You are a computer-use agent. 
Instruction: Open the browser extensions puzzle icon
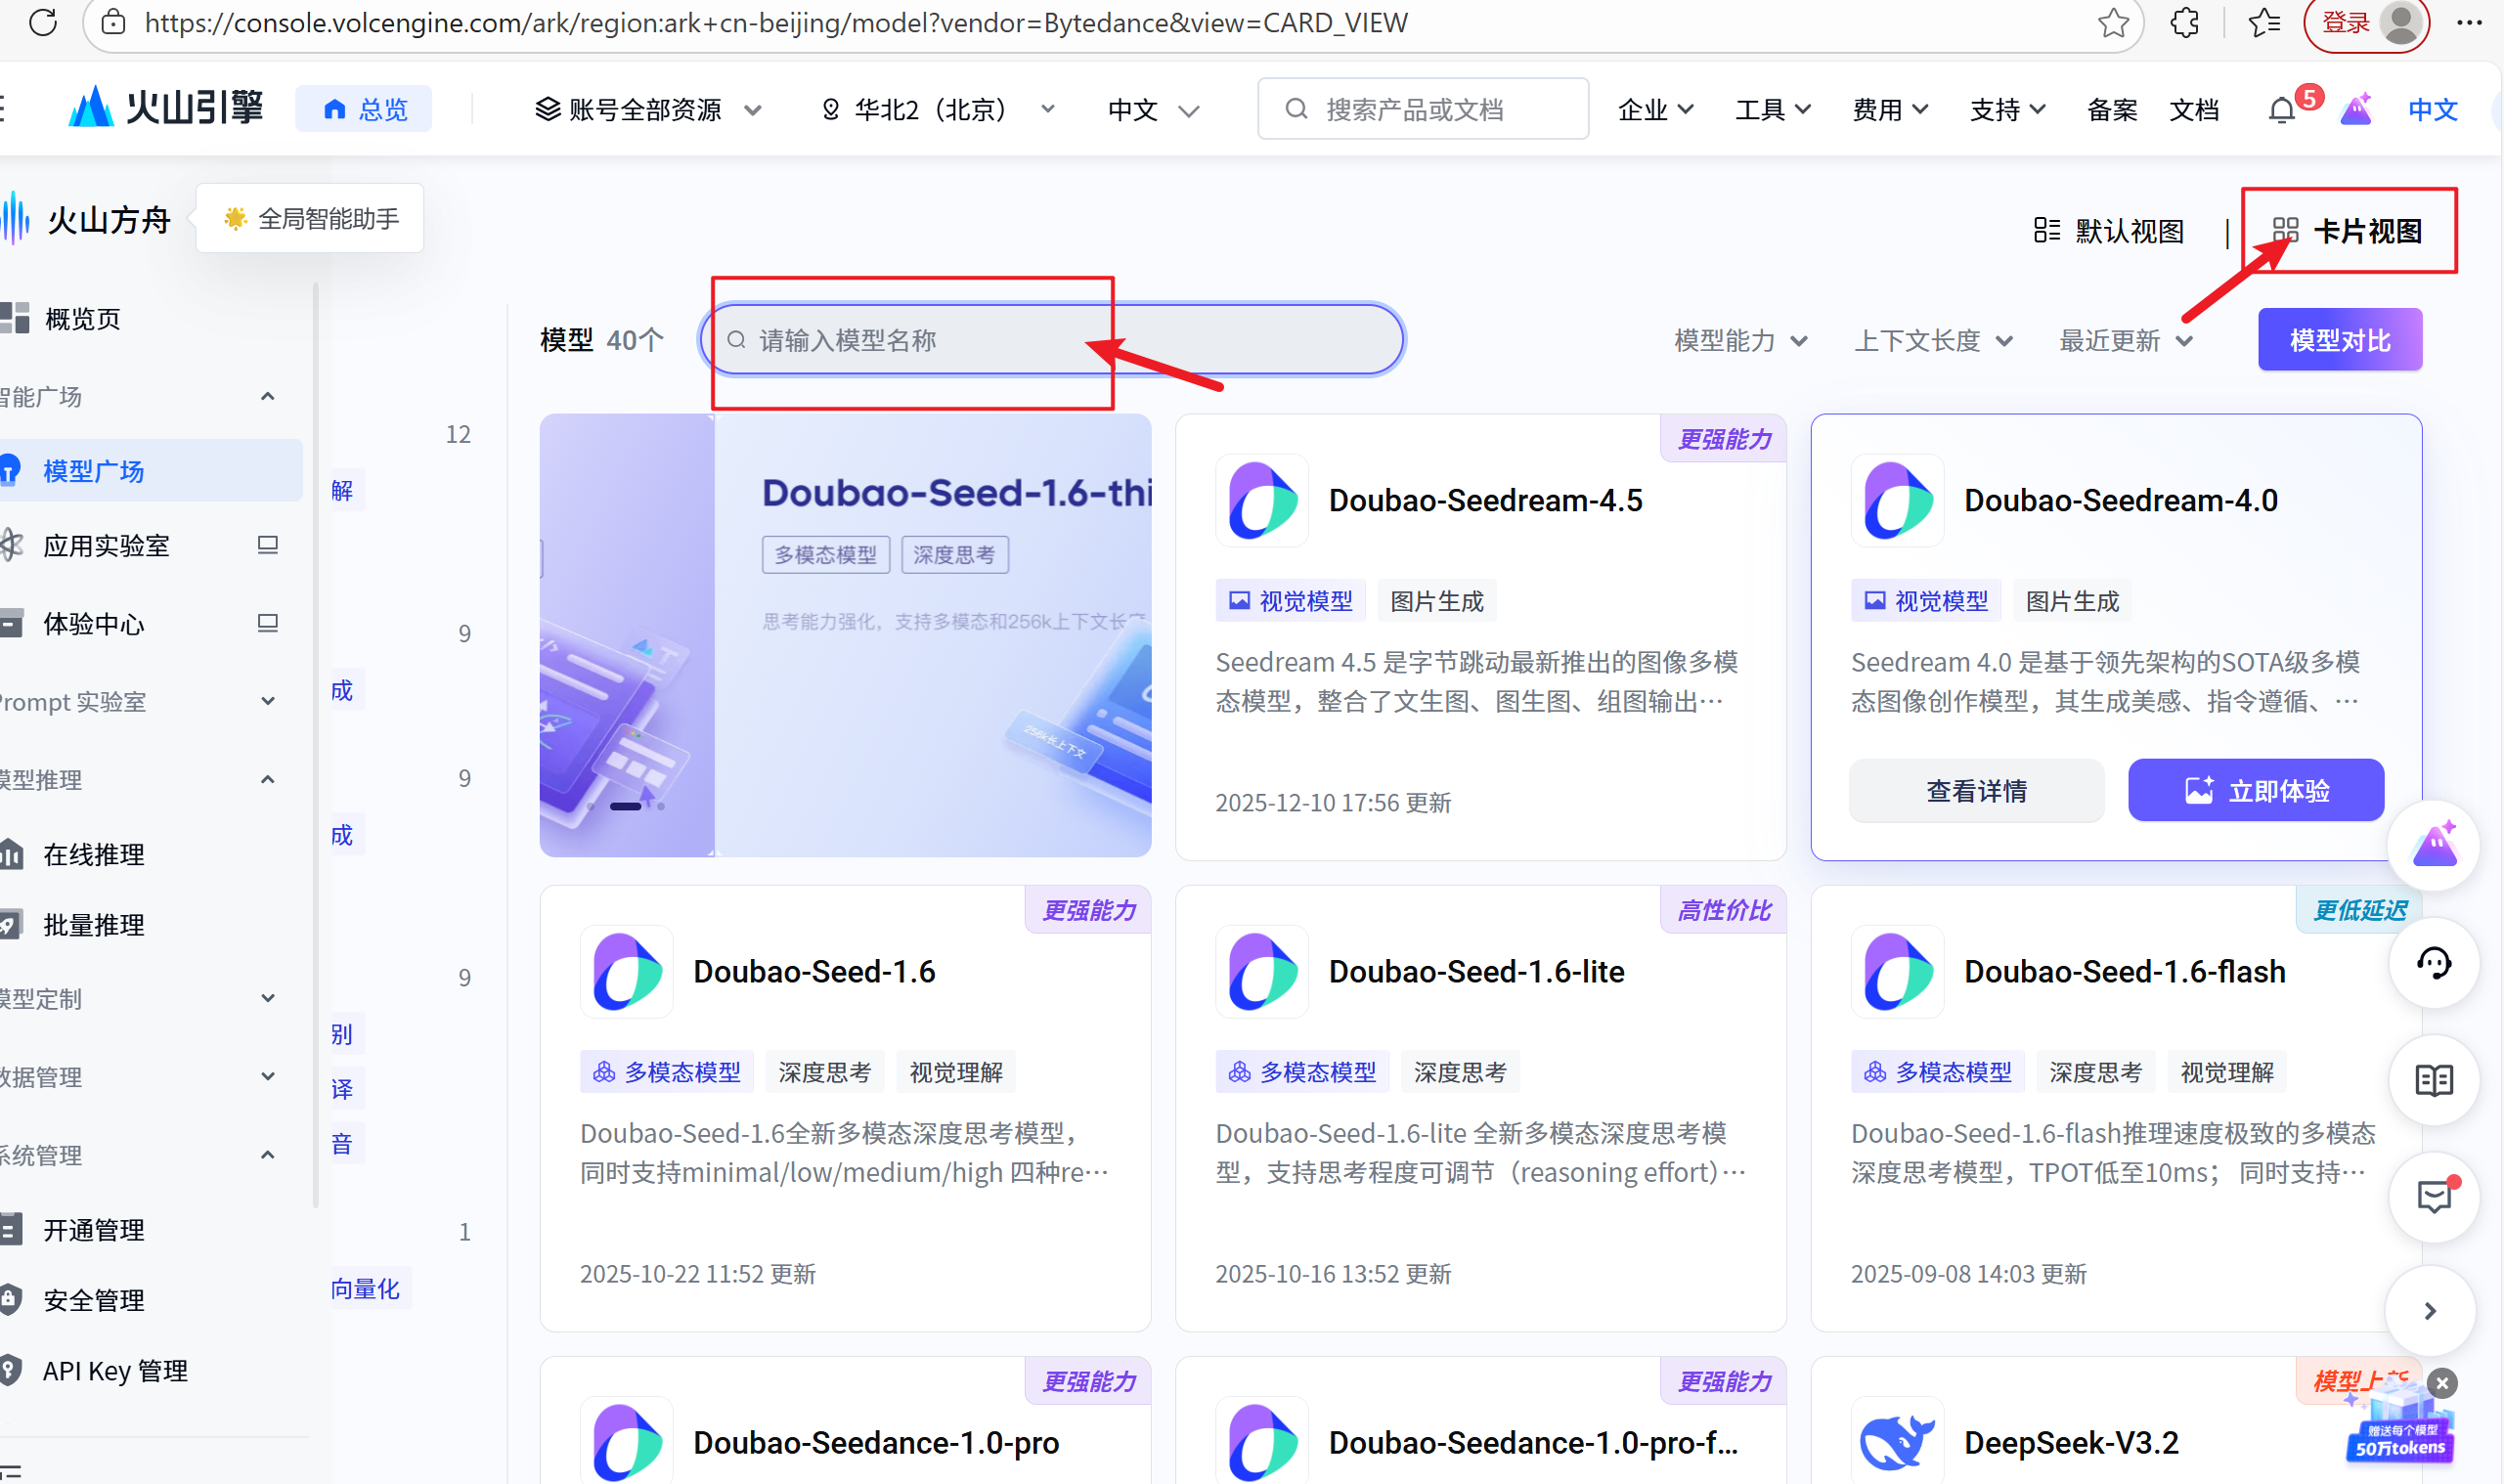pos(2184,22)
